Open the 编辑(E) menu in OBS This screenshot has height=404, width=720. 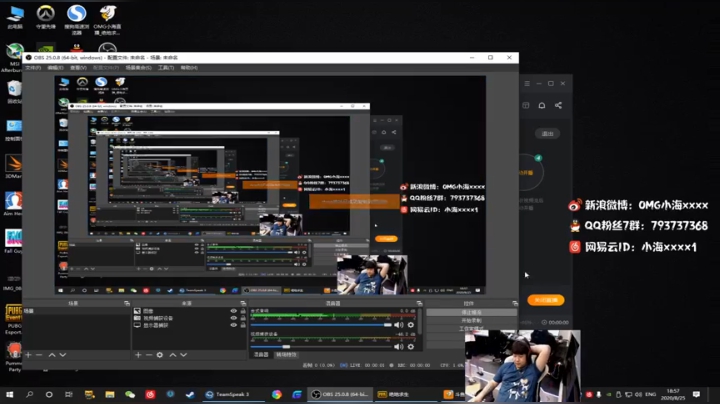coord(56,67)
